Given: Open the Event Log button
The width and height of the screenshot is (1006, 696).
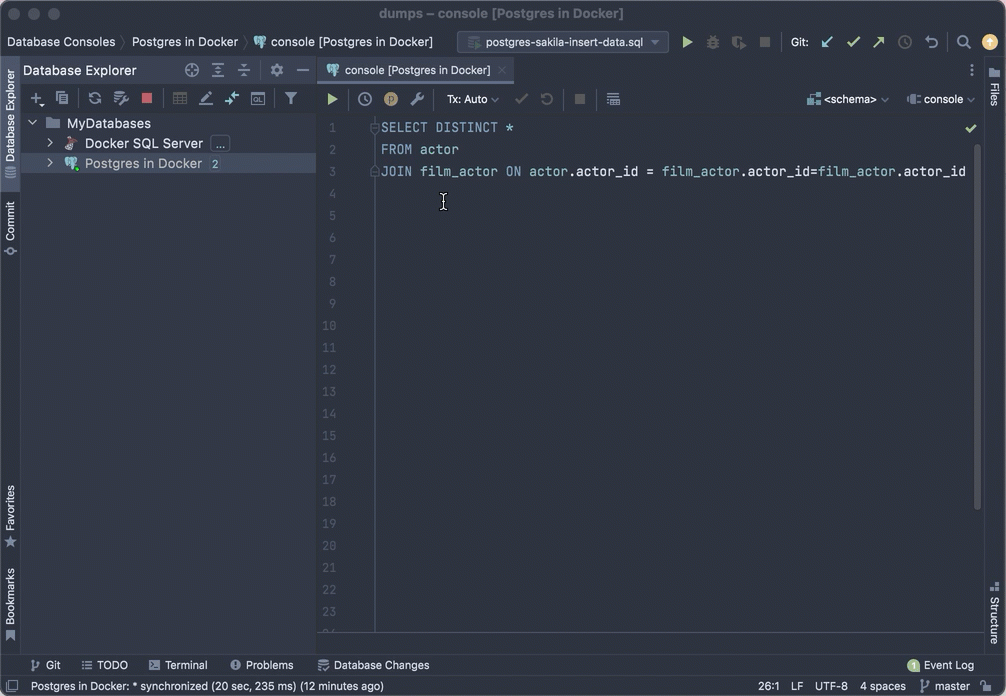Looking at the screenshot, I should point(940,665).
